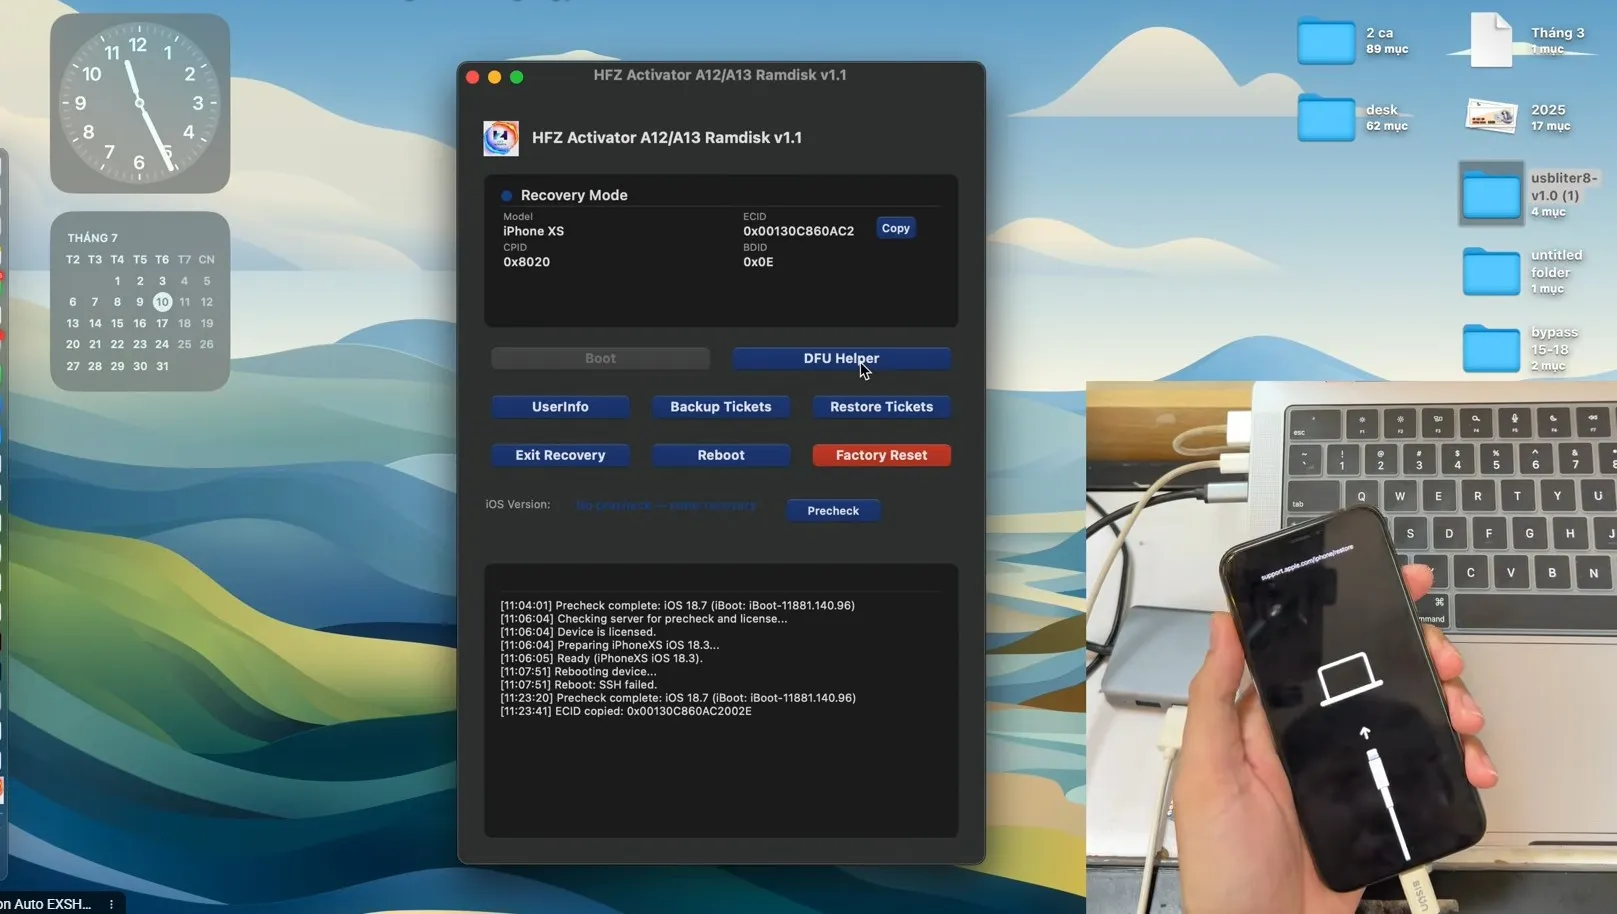Click log line 'Checking server for precheck and license...'

click(643, 618)
